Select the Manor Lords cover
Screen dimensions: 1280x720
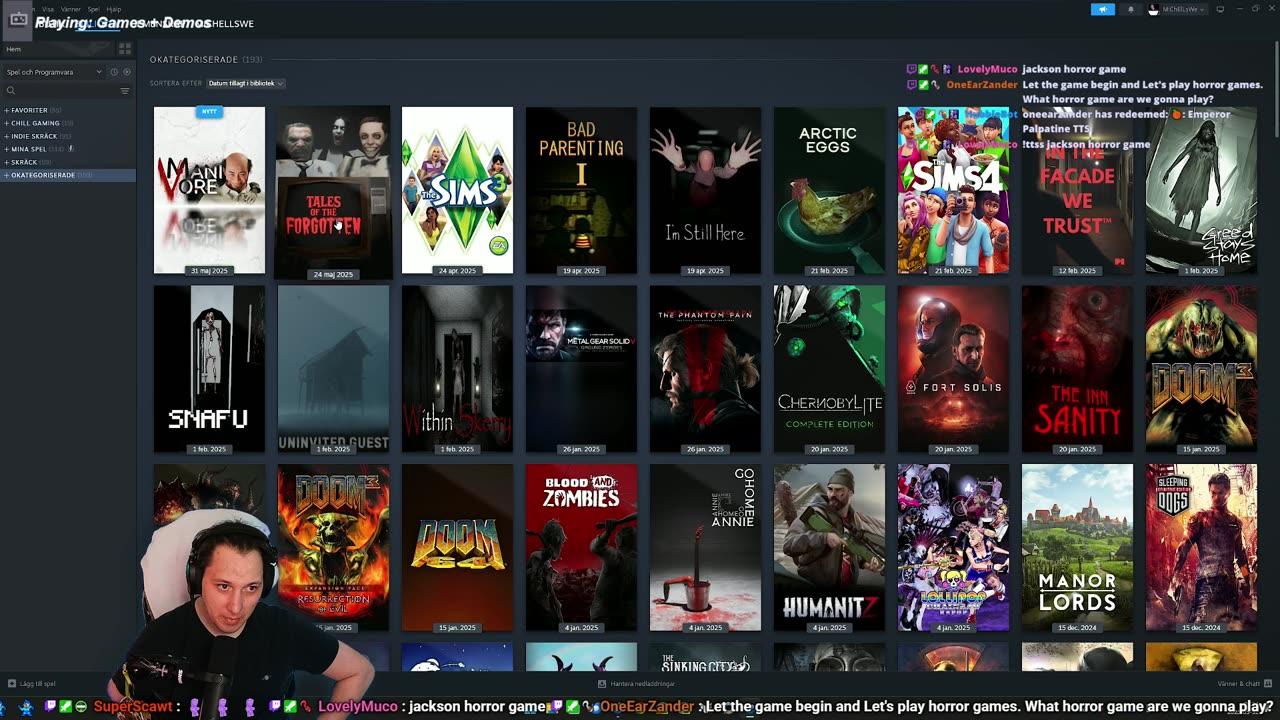pyautogui.click(x=1077, y=547)
